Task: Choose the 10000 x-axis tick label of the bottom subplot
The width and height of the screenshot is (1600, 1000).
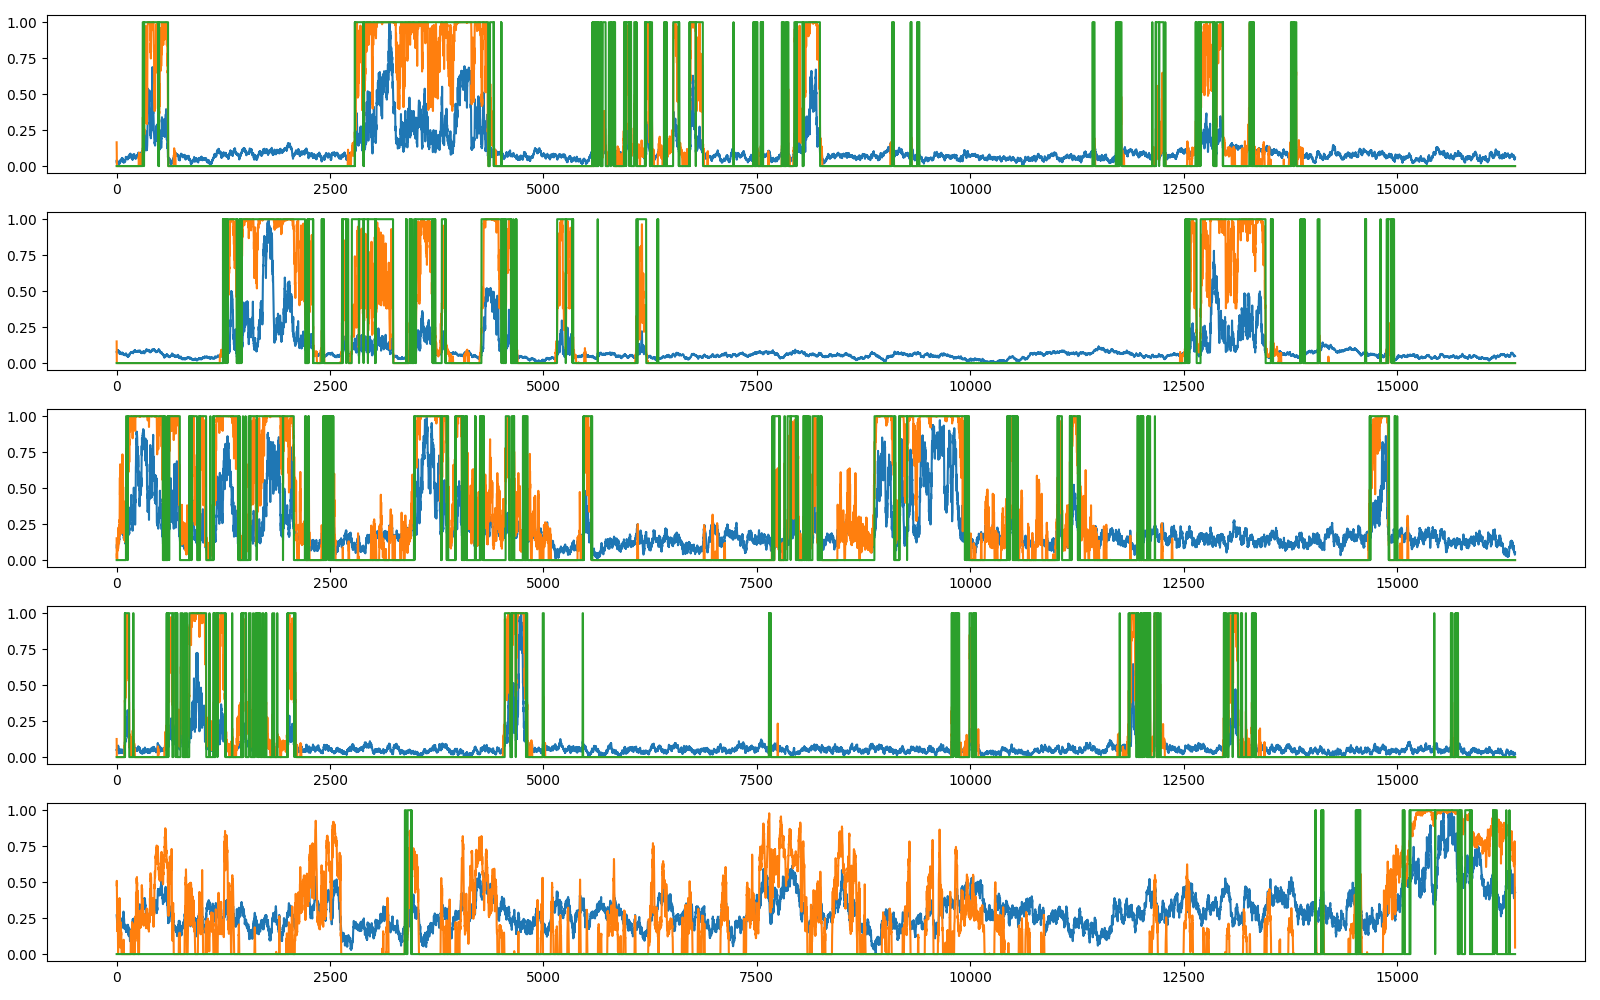Action: 970,977
